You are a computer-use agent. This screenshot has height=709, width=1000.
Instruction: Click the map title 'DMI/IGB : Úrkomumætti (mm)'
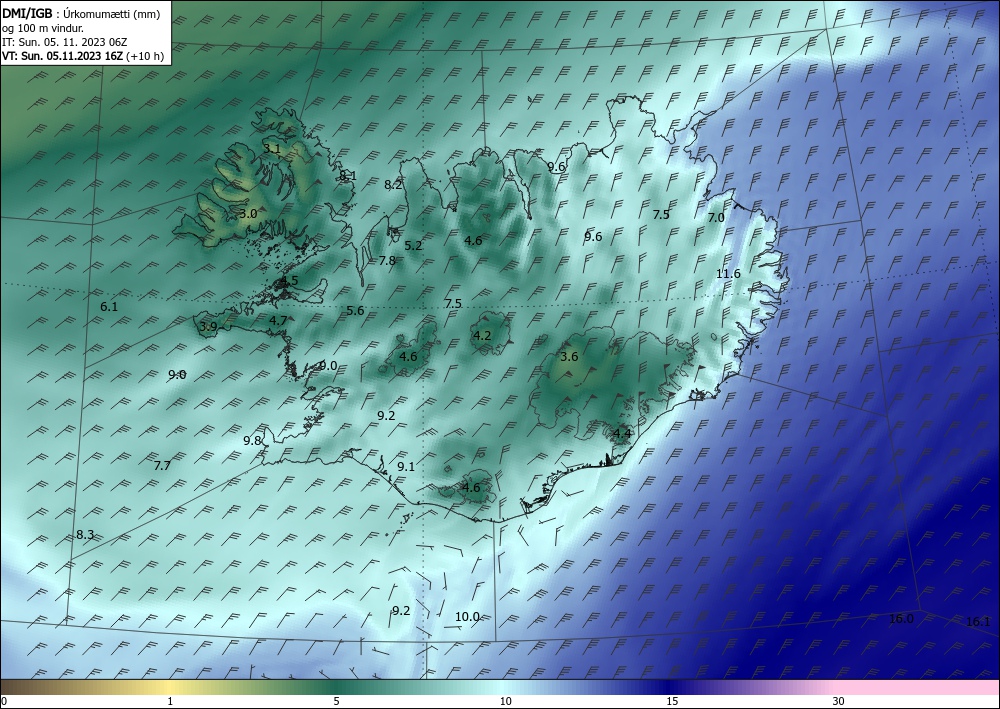point(81,13)
